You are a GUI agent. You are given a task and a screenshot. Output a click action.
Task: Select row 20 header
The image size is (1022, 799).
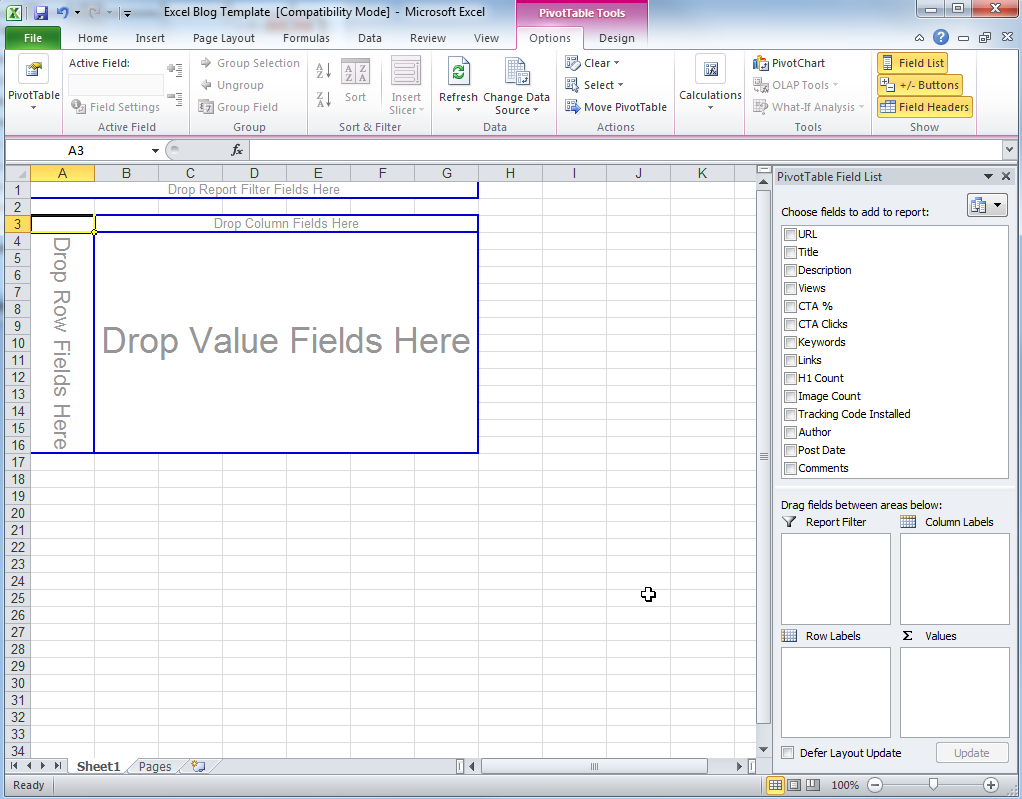[x=18, y=513]
